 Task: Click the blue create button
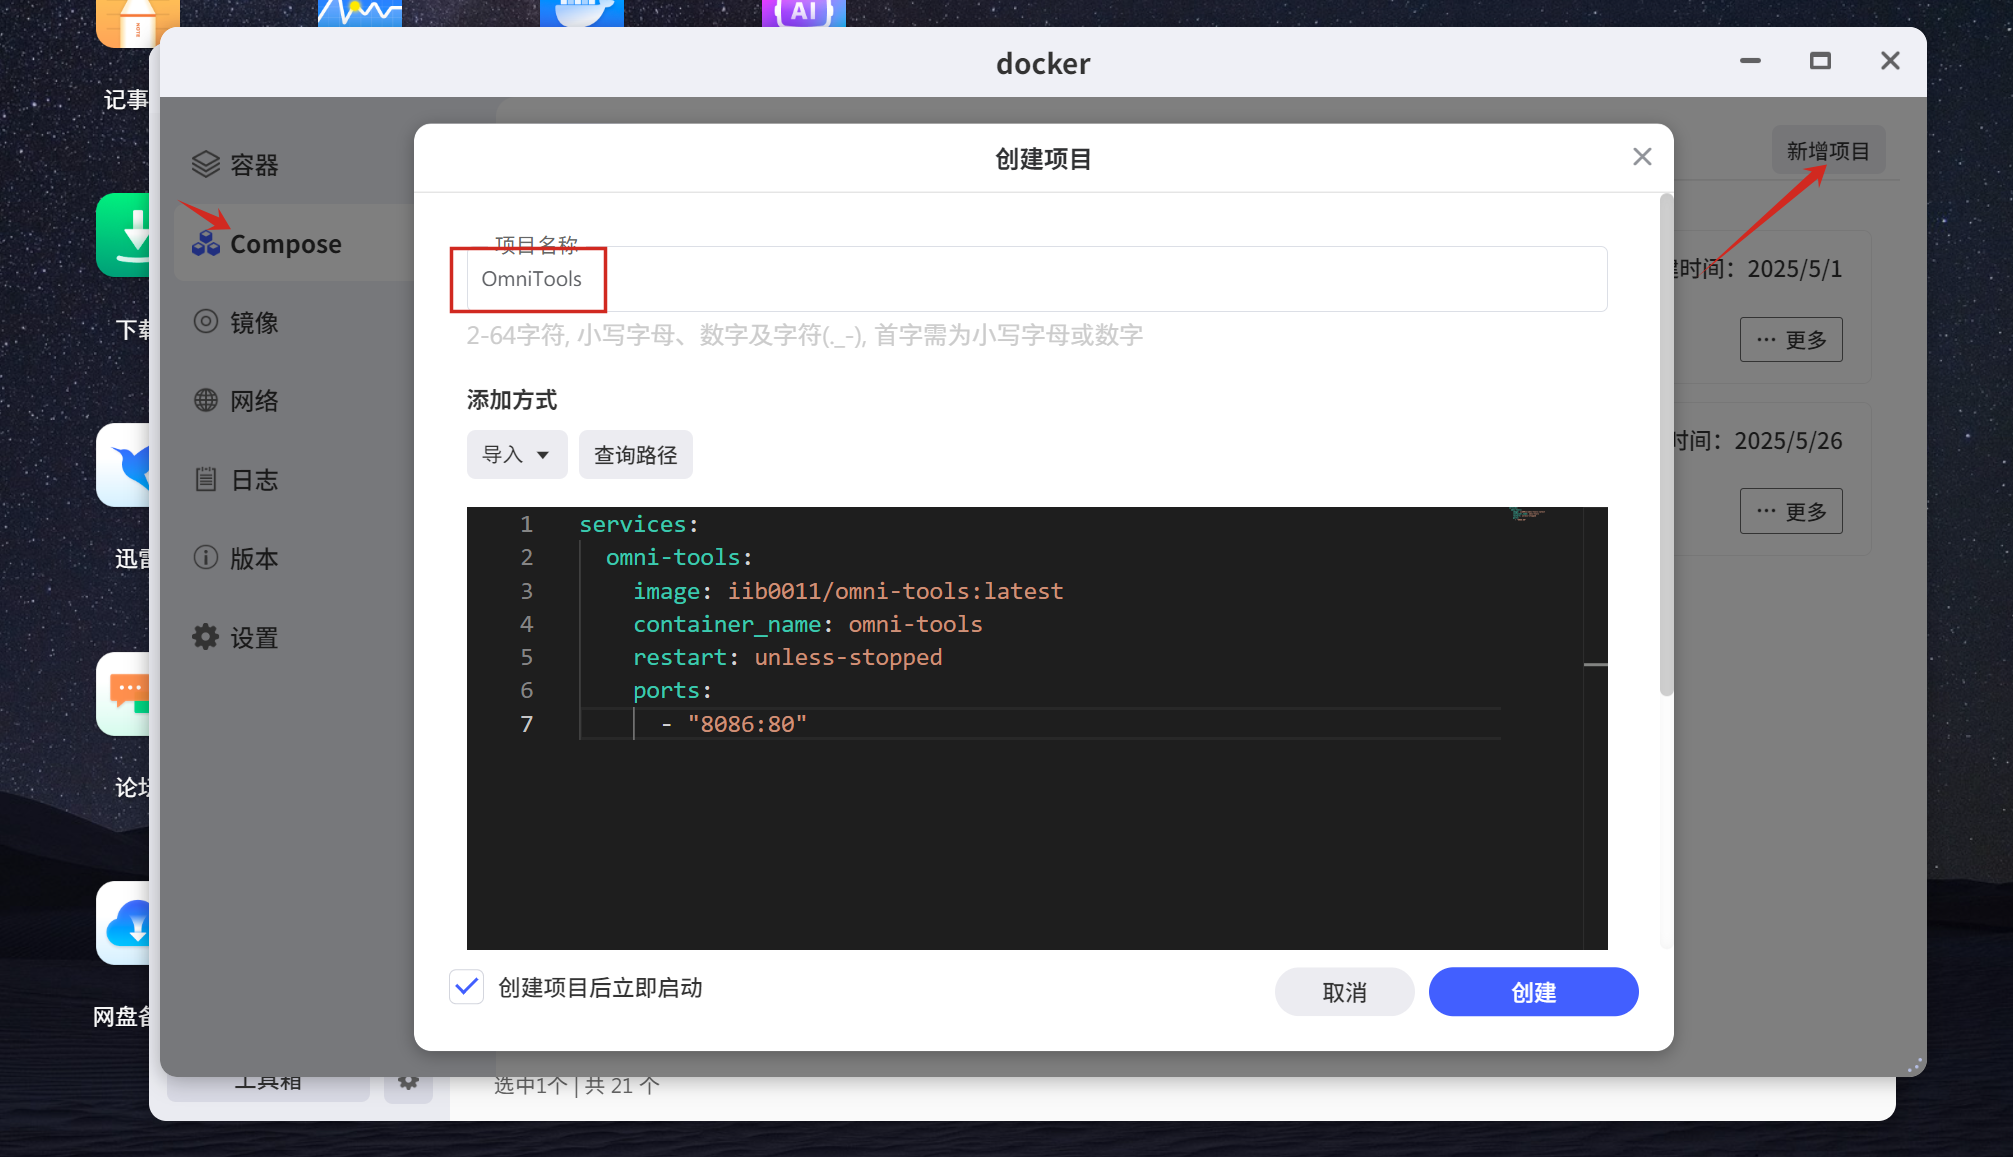[1532, 992]
